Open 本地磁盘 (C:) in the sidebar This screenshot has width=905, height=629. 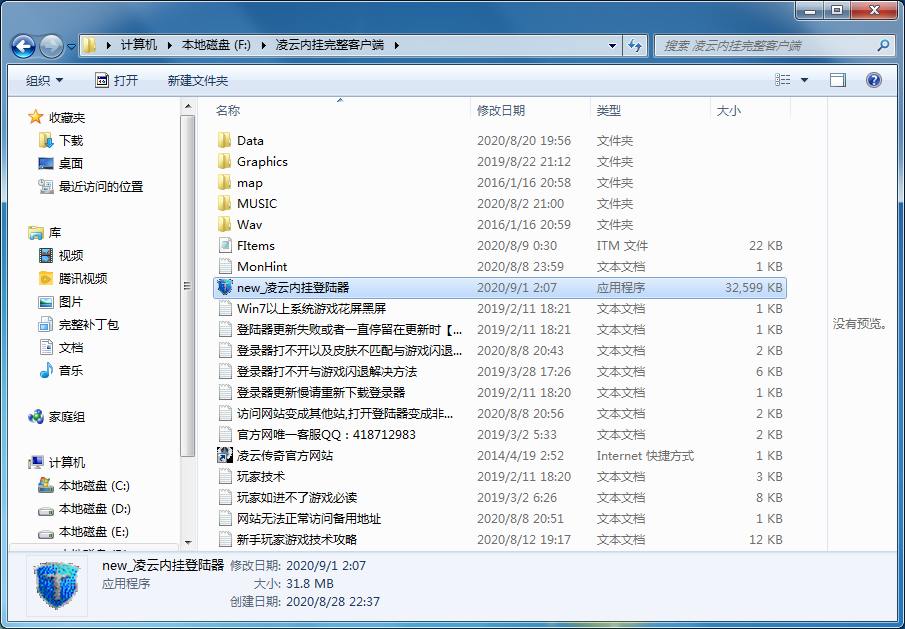tap(84, 486)
